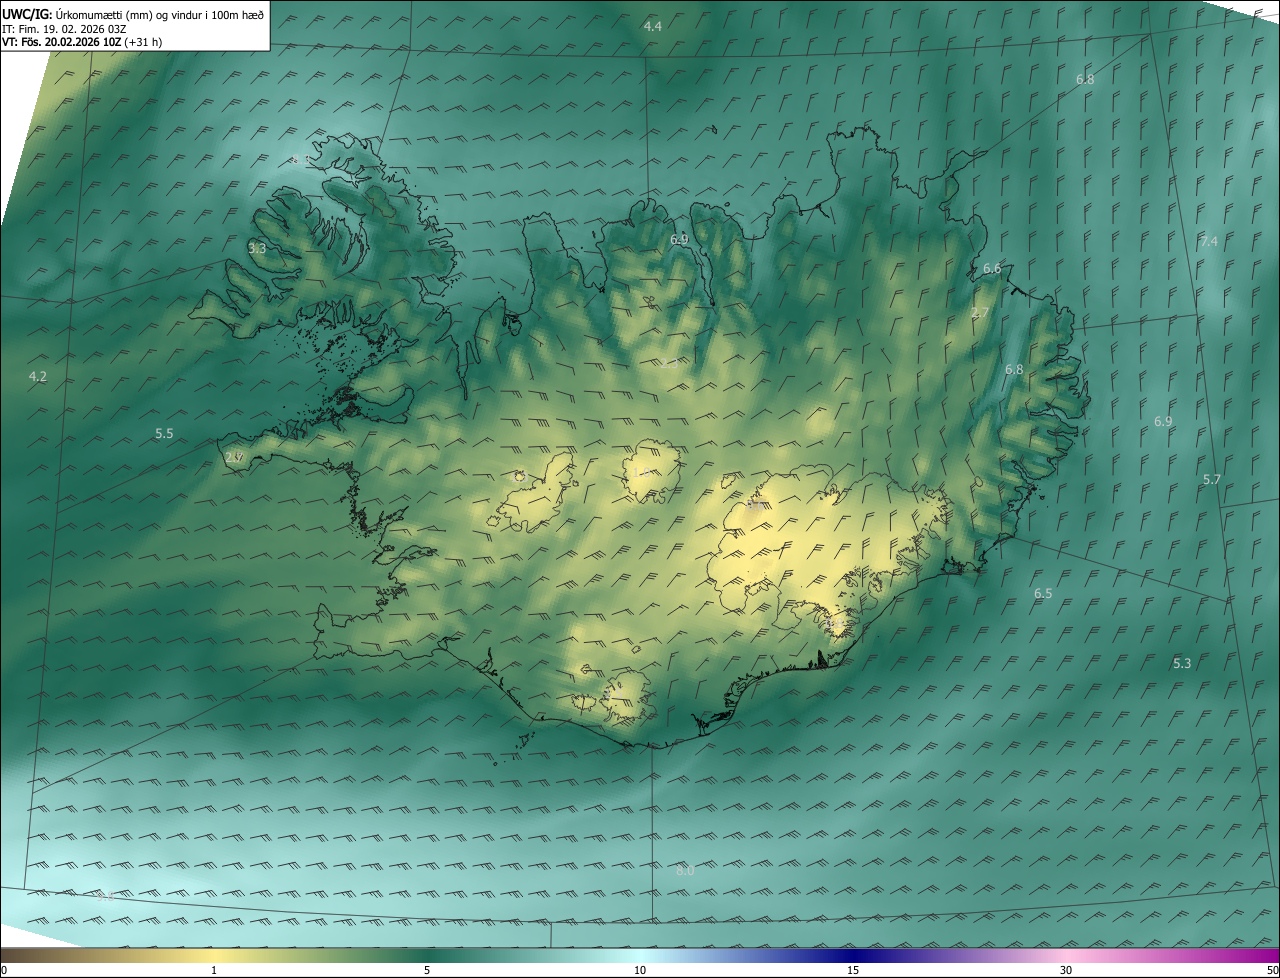Pick the 8.0 value on the map
Viewport: 1280px width, 978px height.
[x=685, y=870]
